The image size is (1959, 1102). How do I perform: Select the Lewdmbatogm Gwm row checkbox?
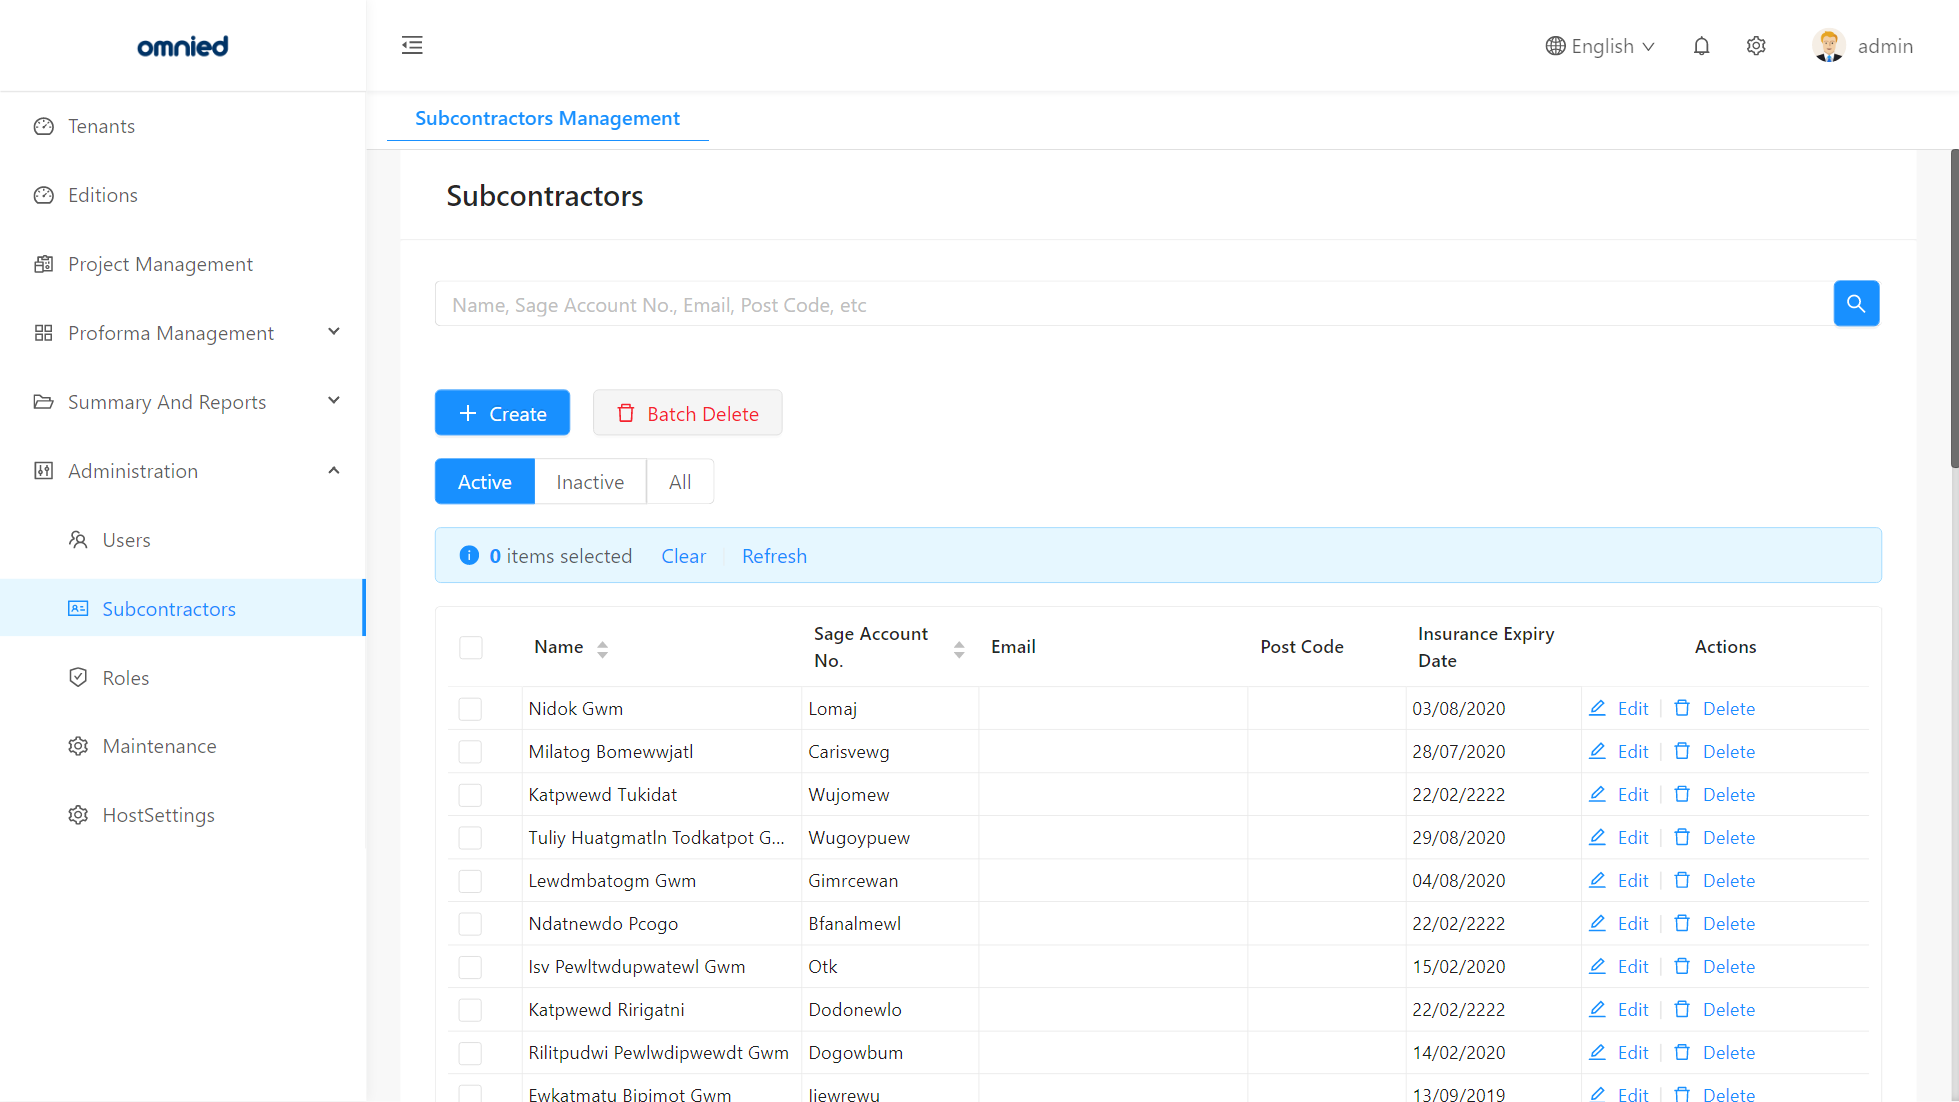(x=470, y=881)
